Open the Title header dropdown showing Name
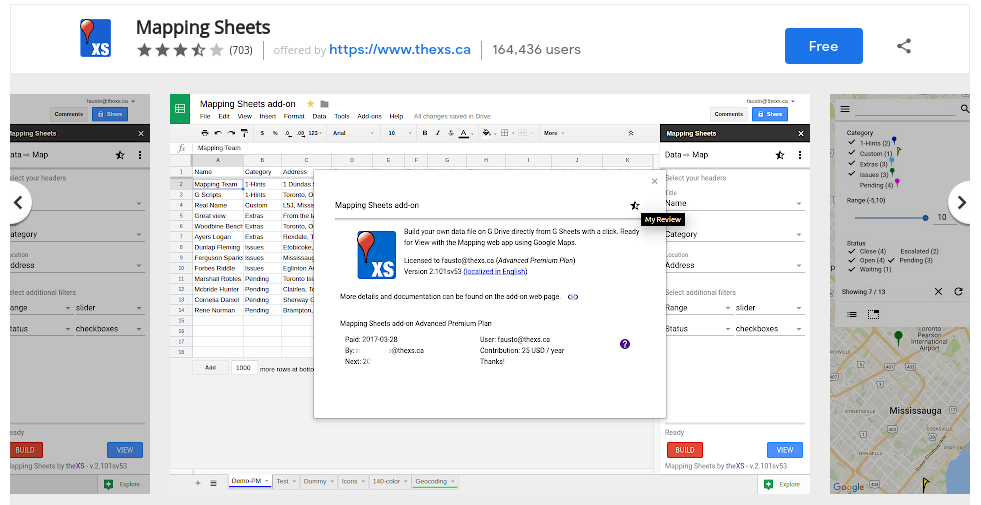 [734, 203]
